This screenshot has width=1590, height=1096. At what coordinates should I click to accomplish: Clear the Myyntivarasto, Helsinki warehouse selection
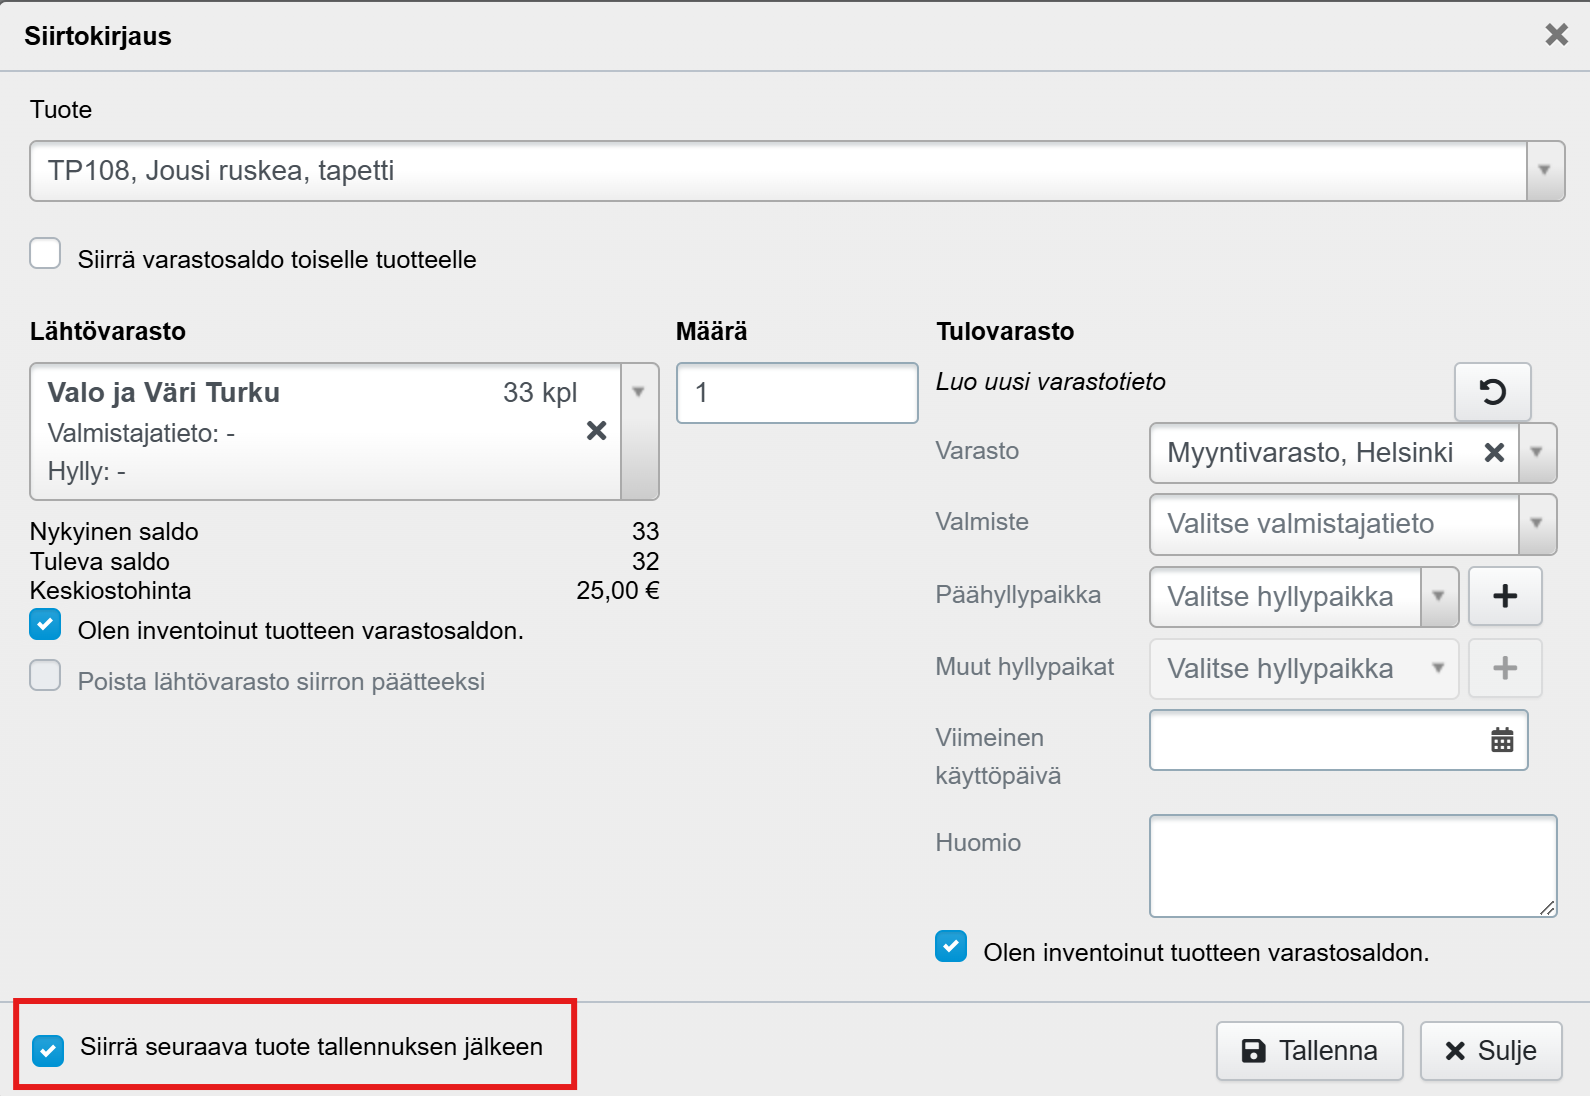click(1494, 453)
